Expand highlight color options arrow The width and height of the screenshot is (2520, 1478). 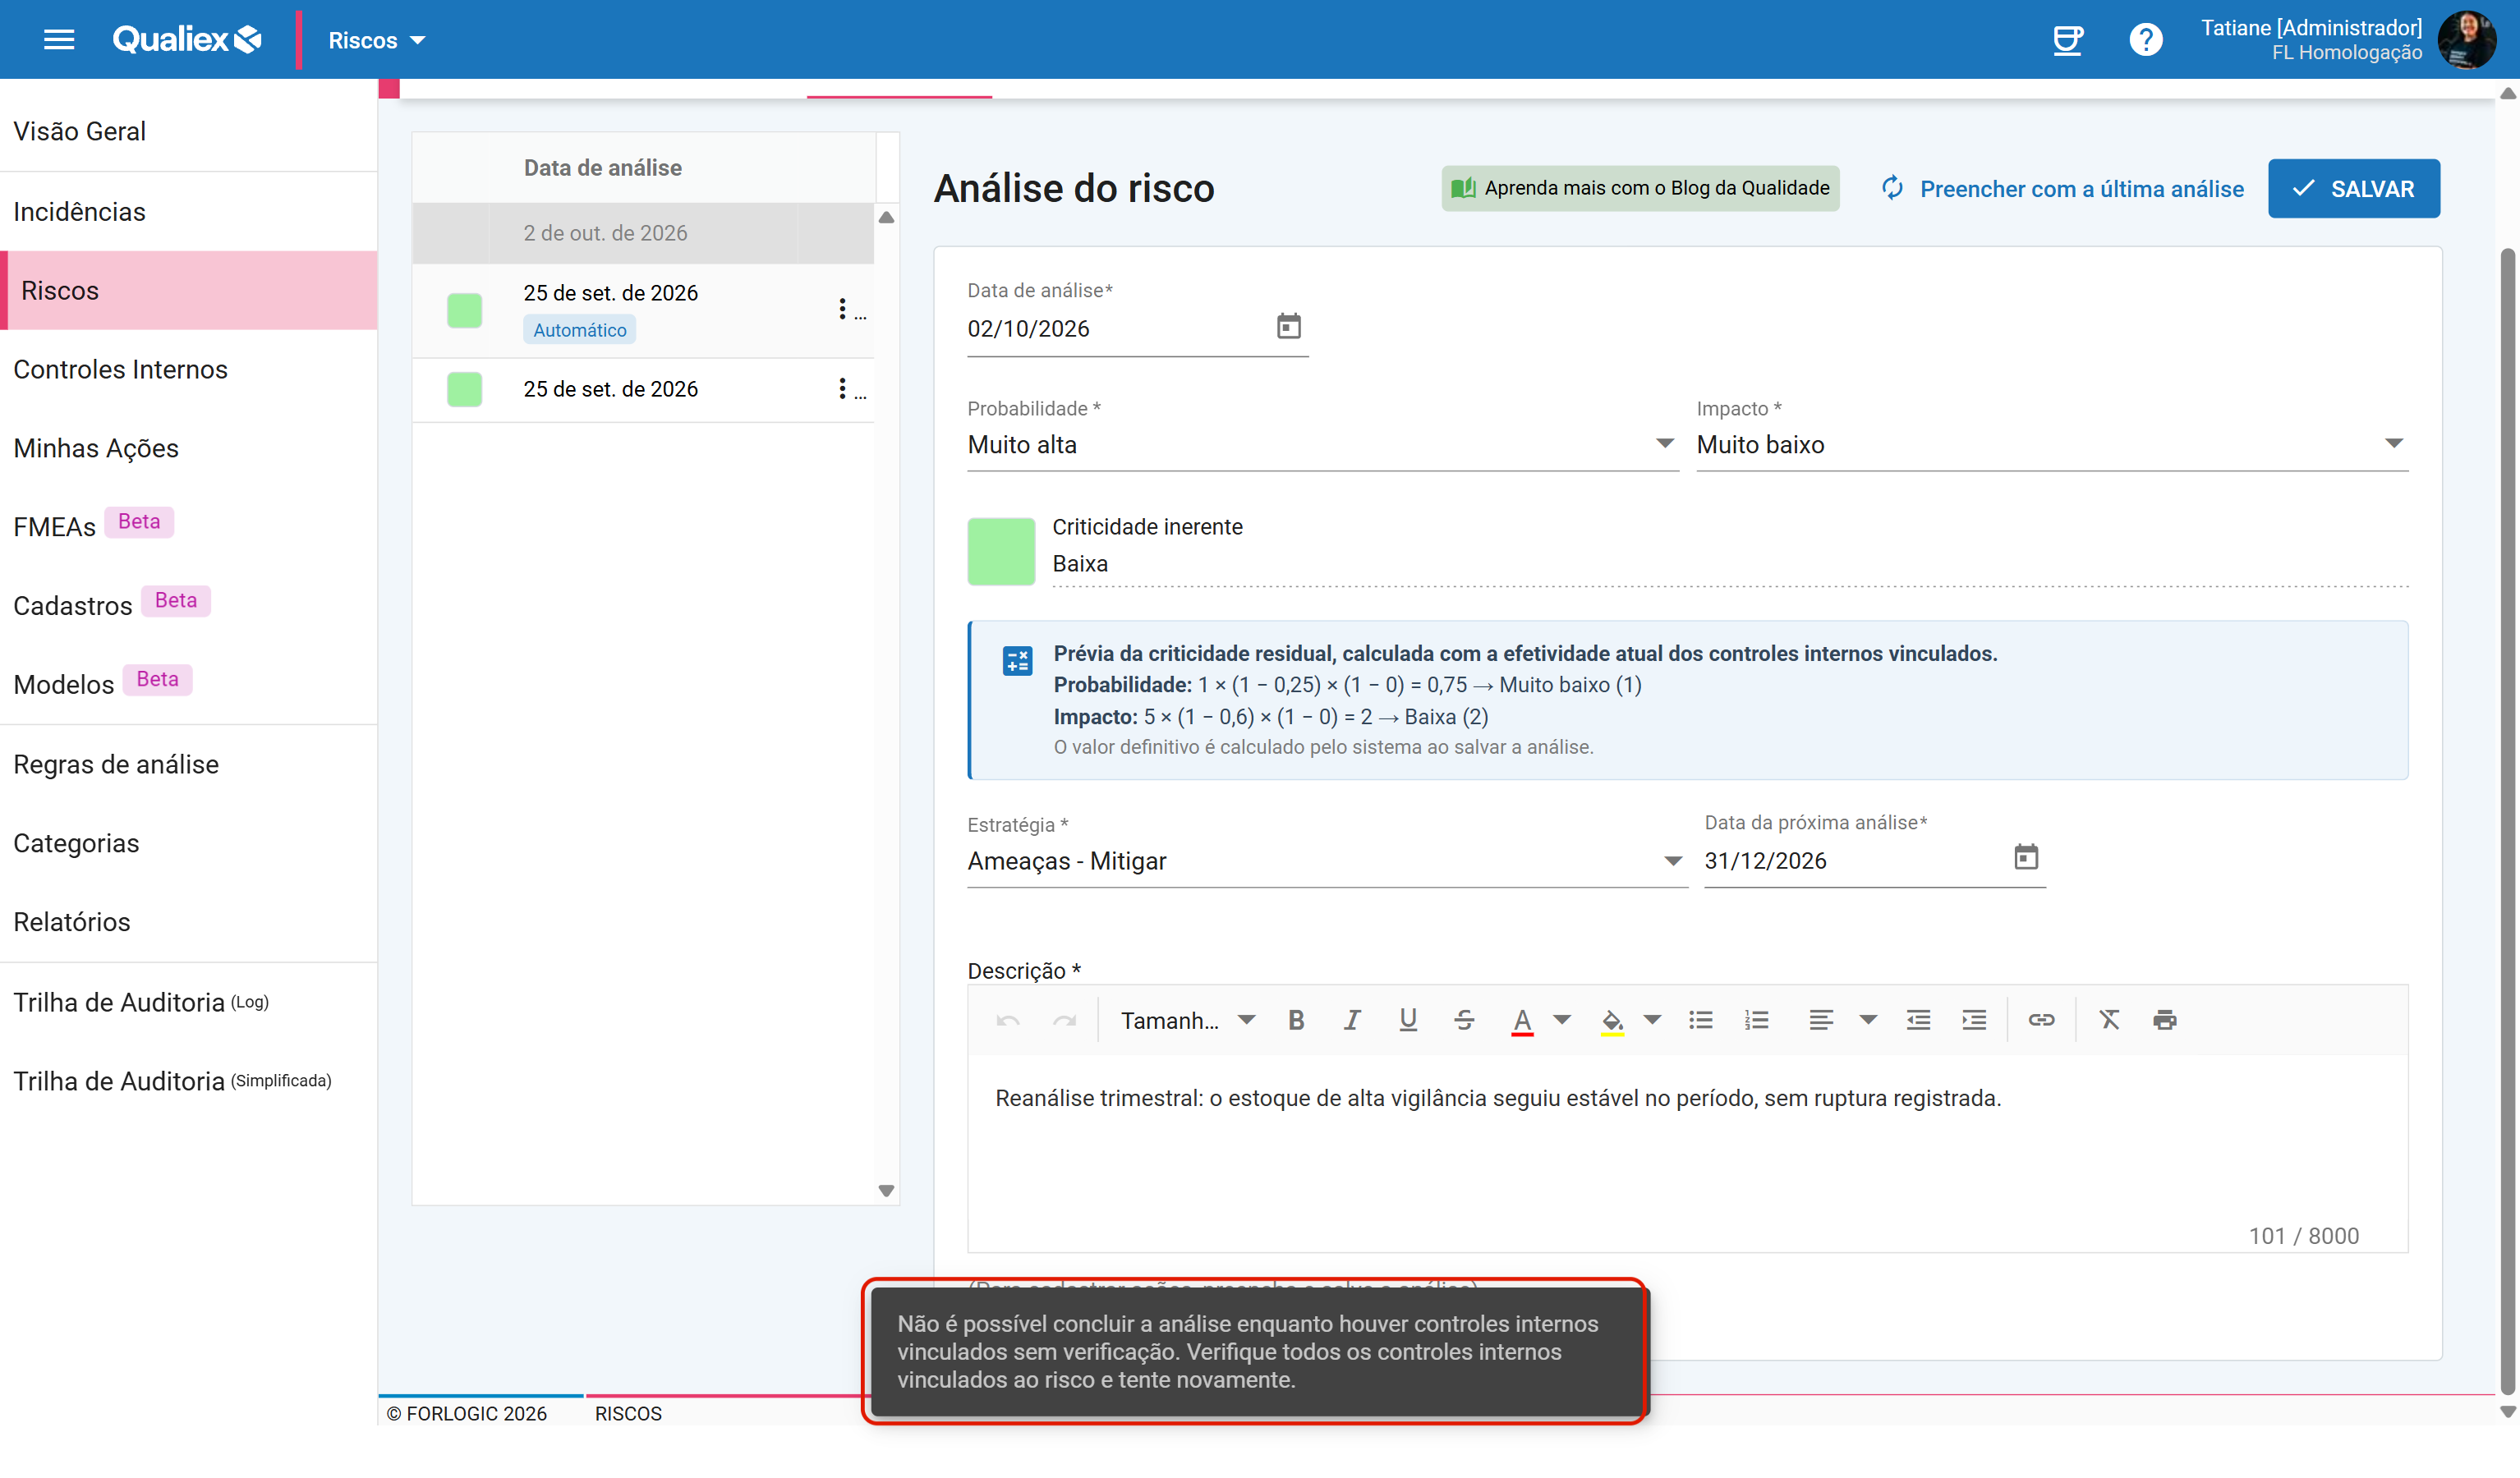click(1652, 1020)
